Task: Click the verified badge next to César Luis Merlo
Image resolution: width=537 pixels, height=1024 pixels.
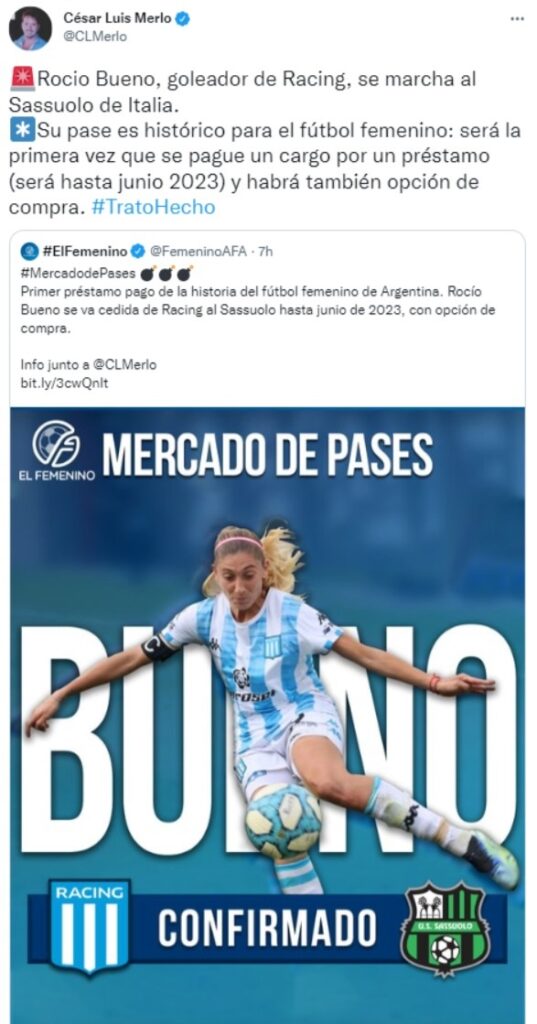Action: [183, 19]
